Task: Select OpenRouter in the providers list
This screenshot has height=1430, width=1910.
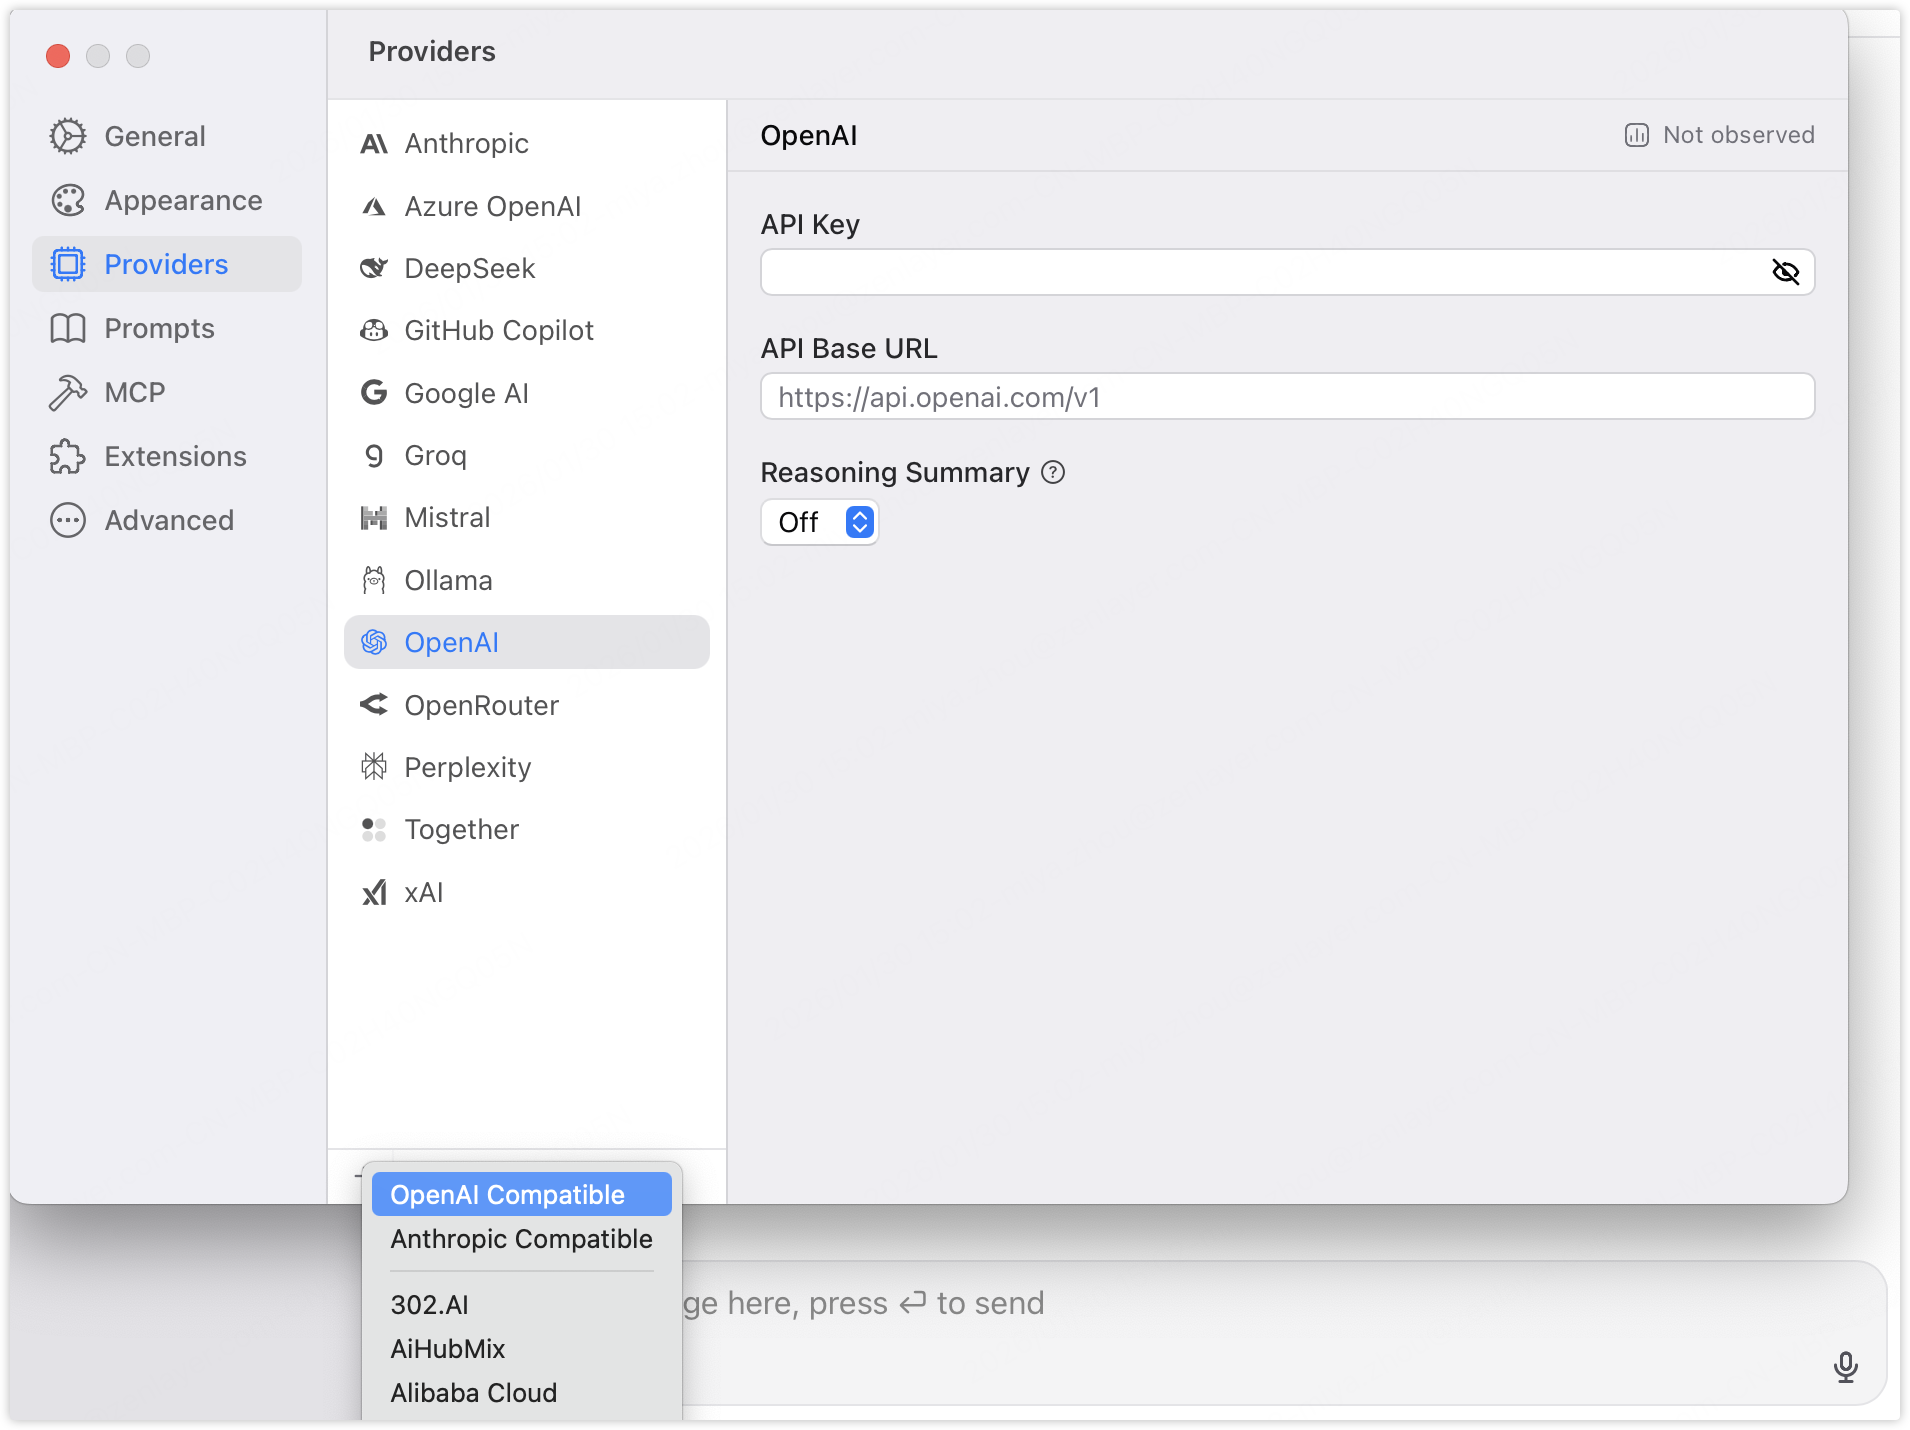Action: (481, 705)
